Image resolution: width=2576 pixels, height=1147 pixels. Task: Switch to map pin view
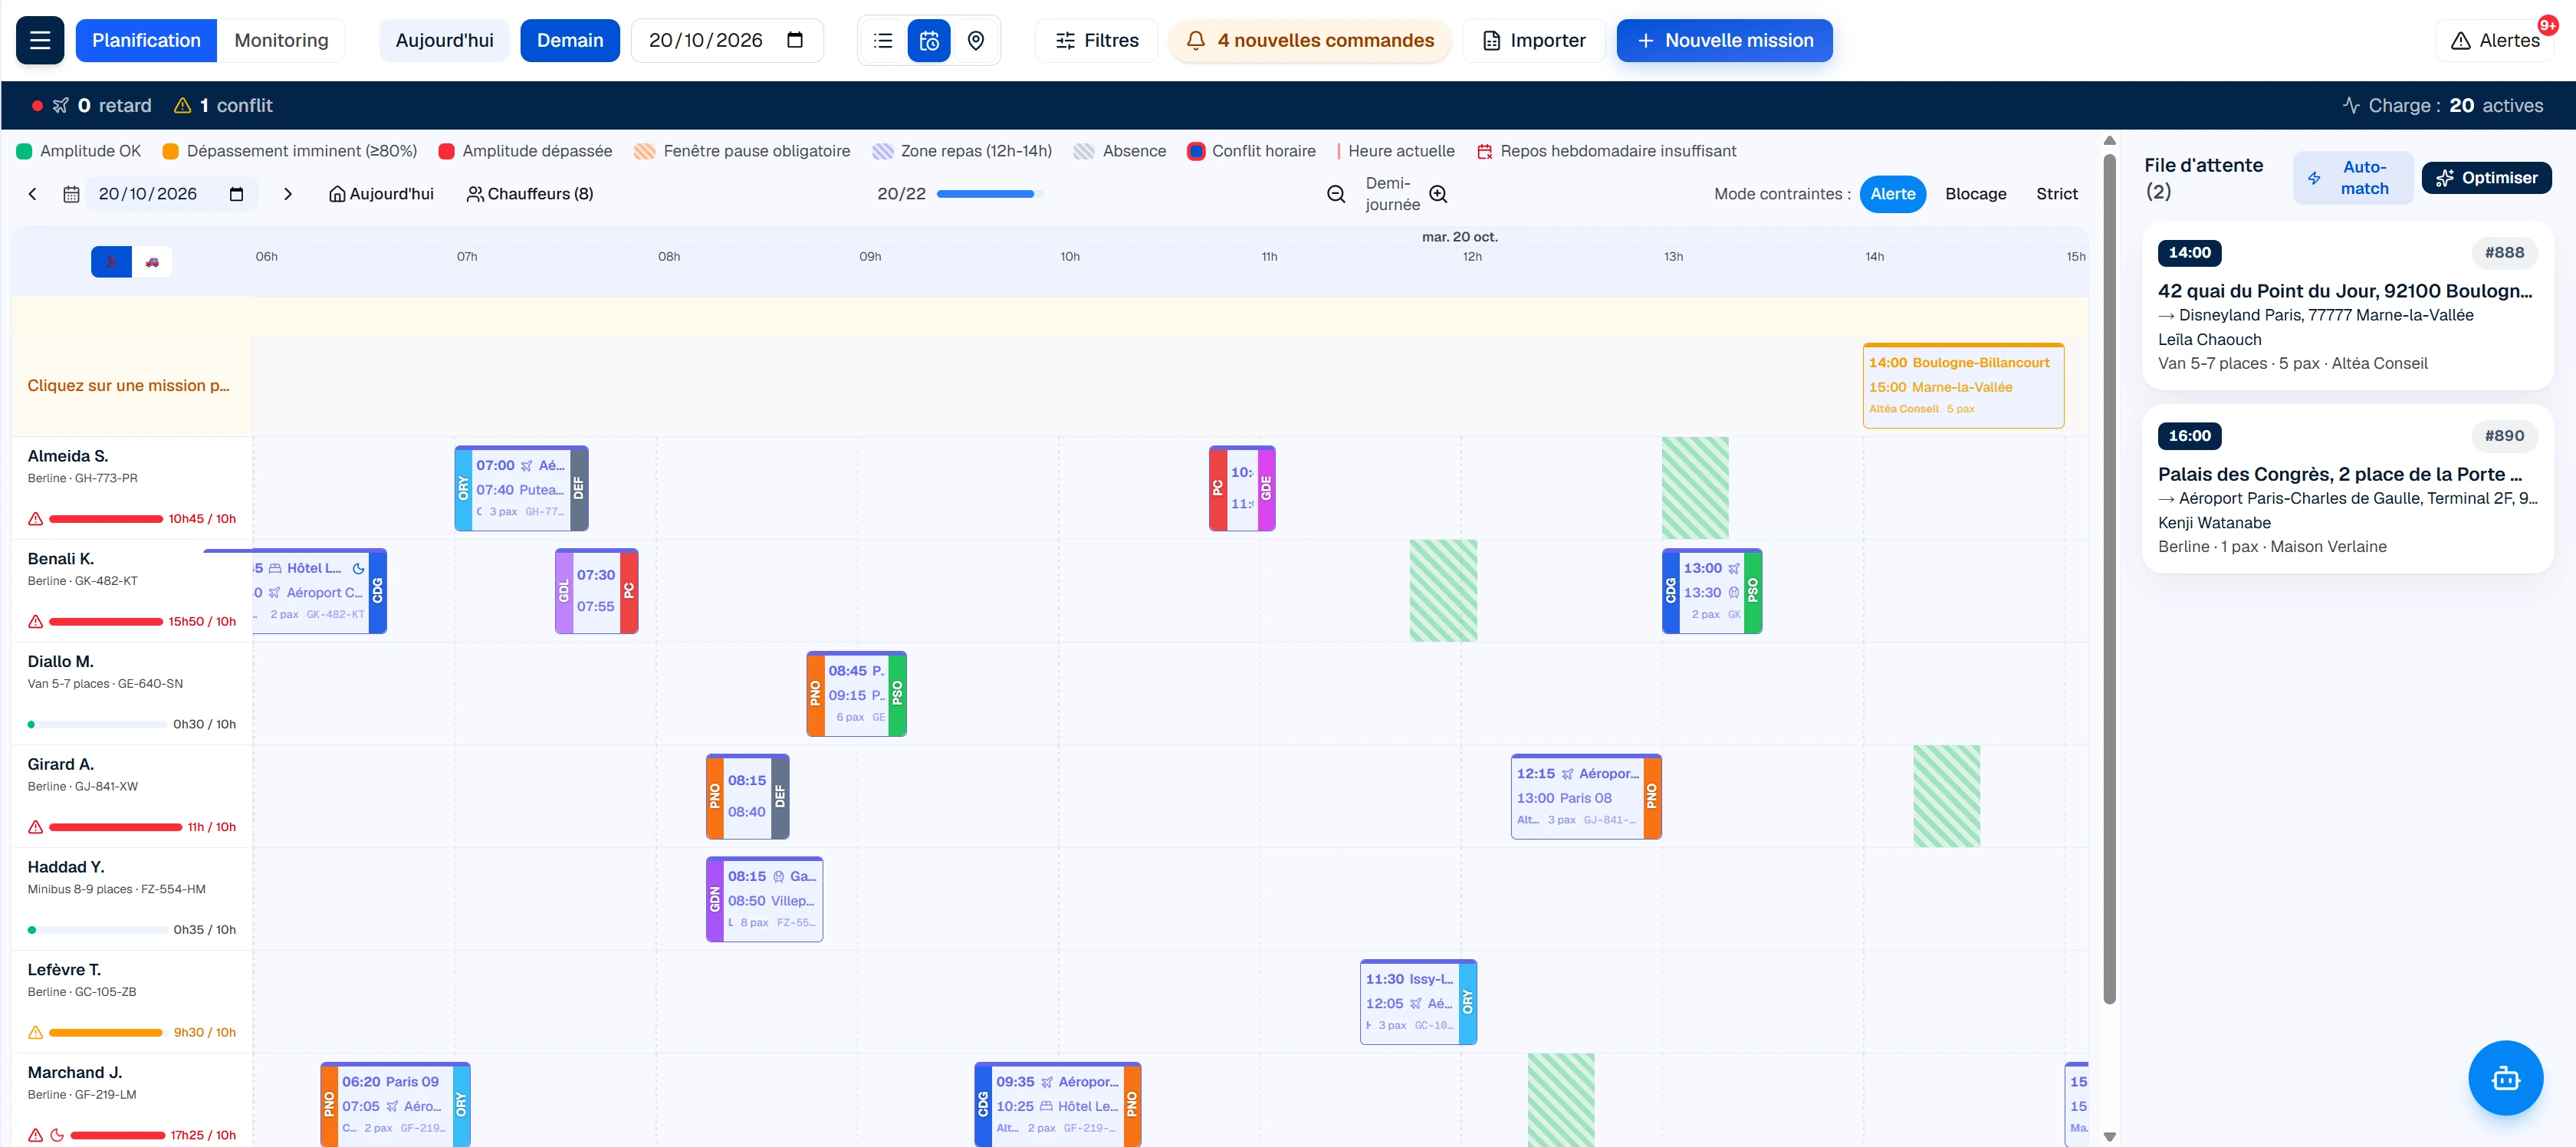[976, 40]
